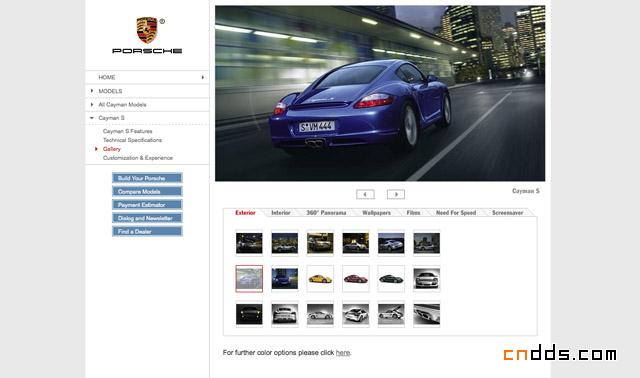Show next gallery image arrow

pyautogui.click(x=396, y=194)
